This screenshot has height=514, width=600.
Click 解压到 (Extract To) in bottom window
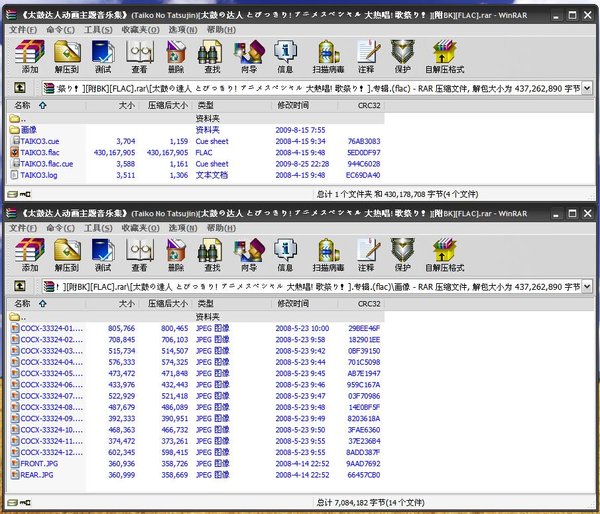pos(67,255)
